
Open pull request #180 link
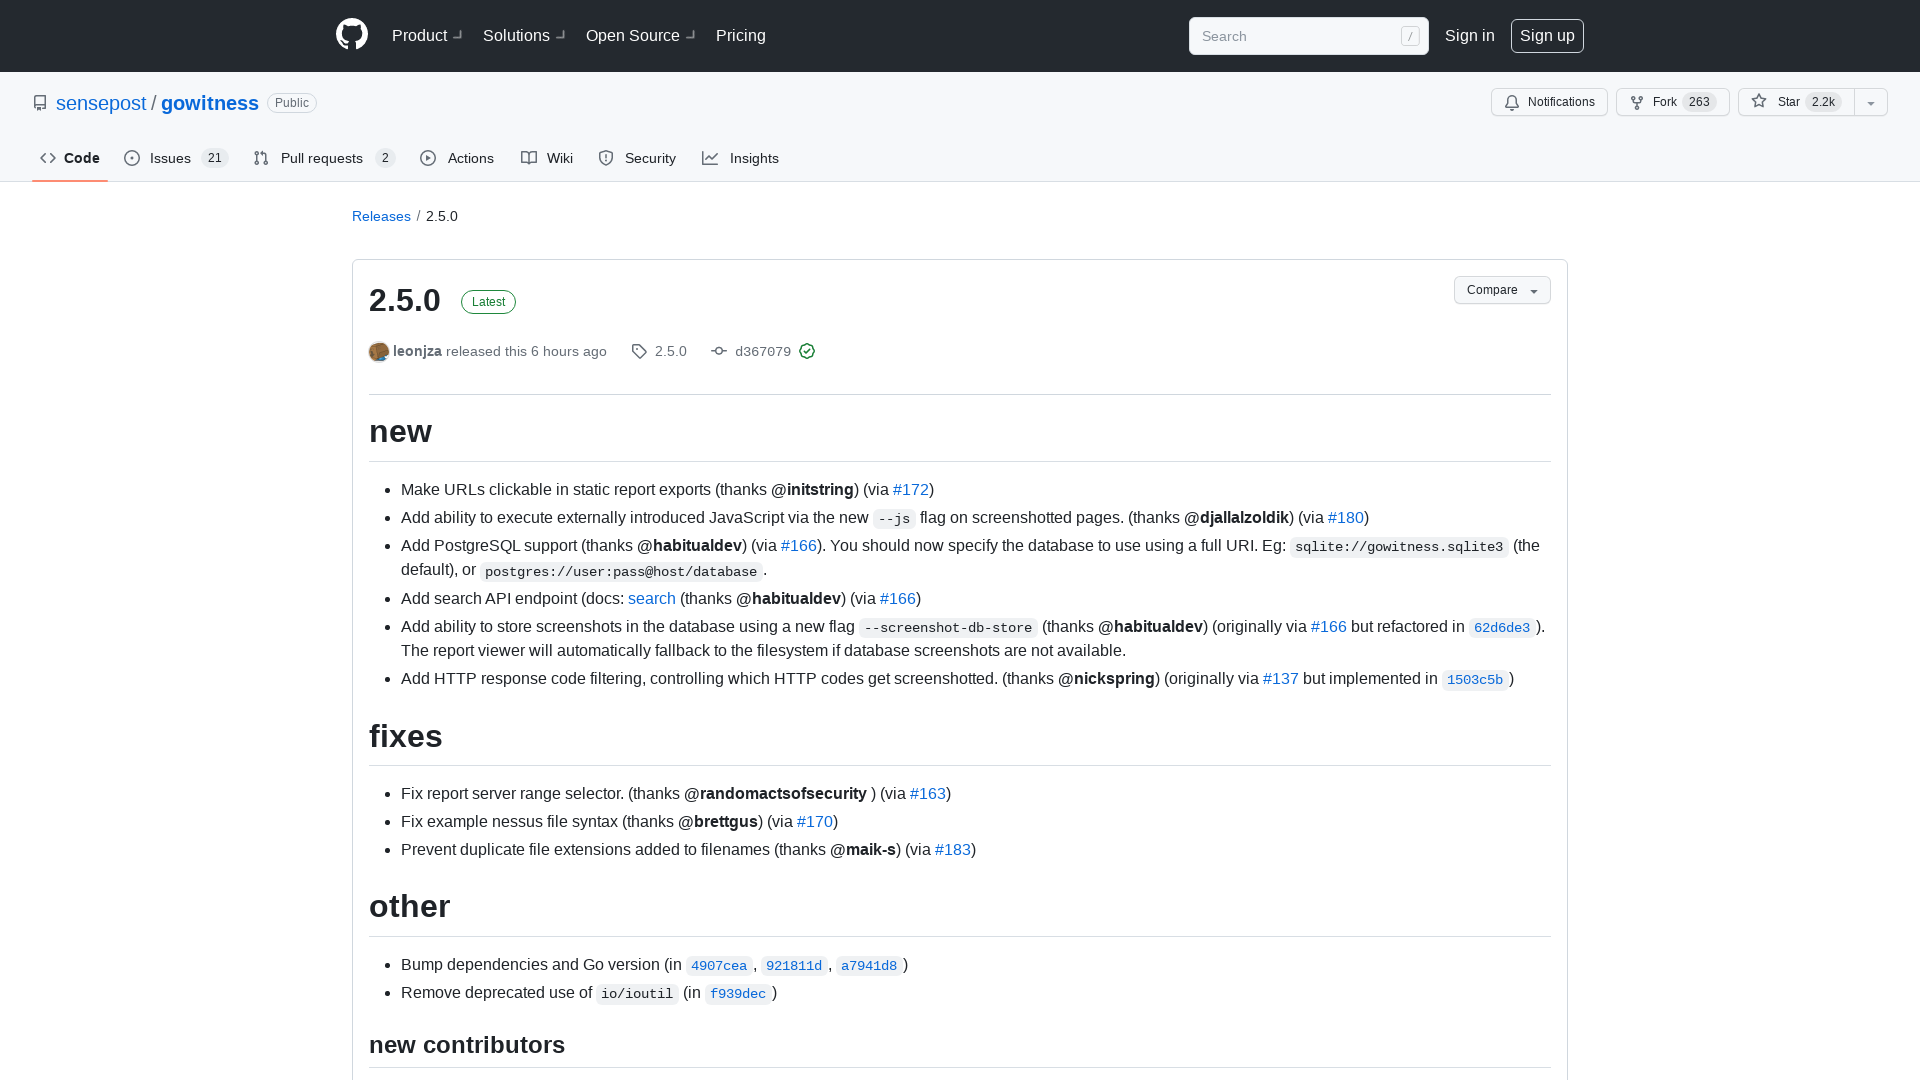(x=1346, y=517)
